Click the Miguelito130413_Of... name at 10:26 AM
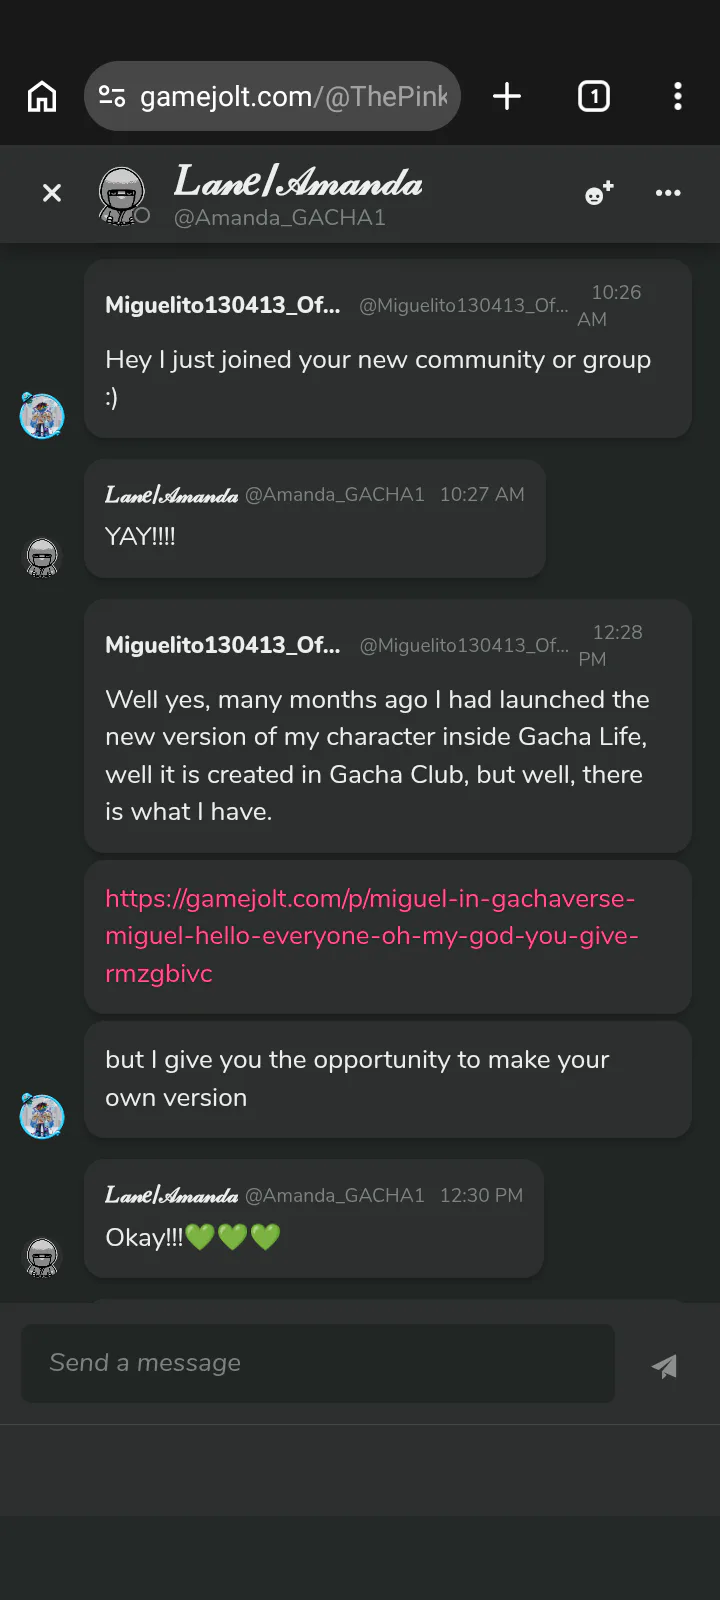 (x=222, y=306)
